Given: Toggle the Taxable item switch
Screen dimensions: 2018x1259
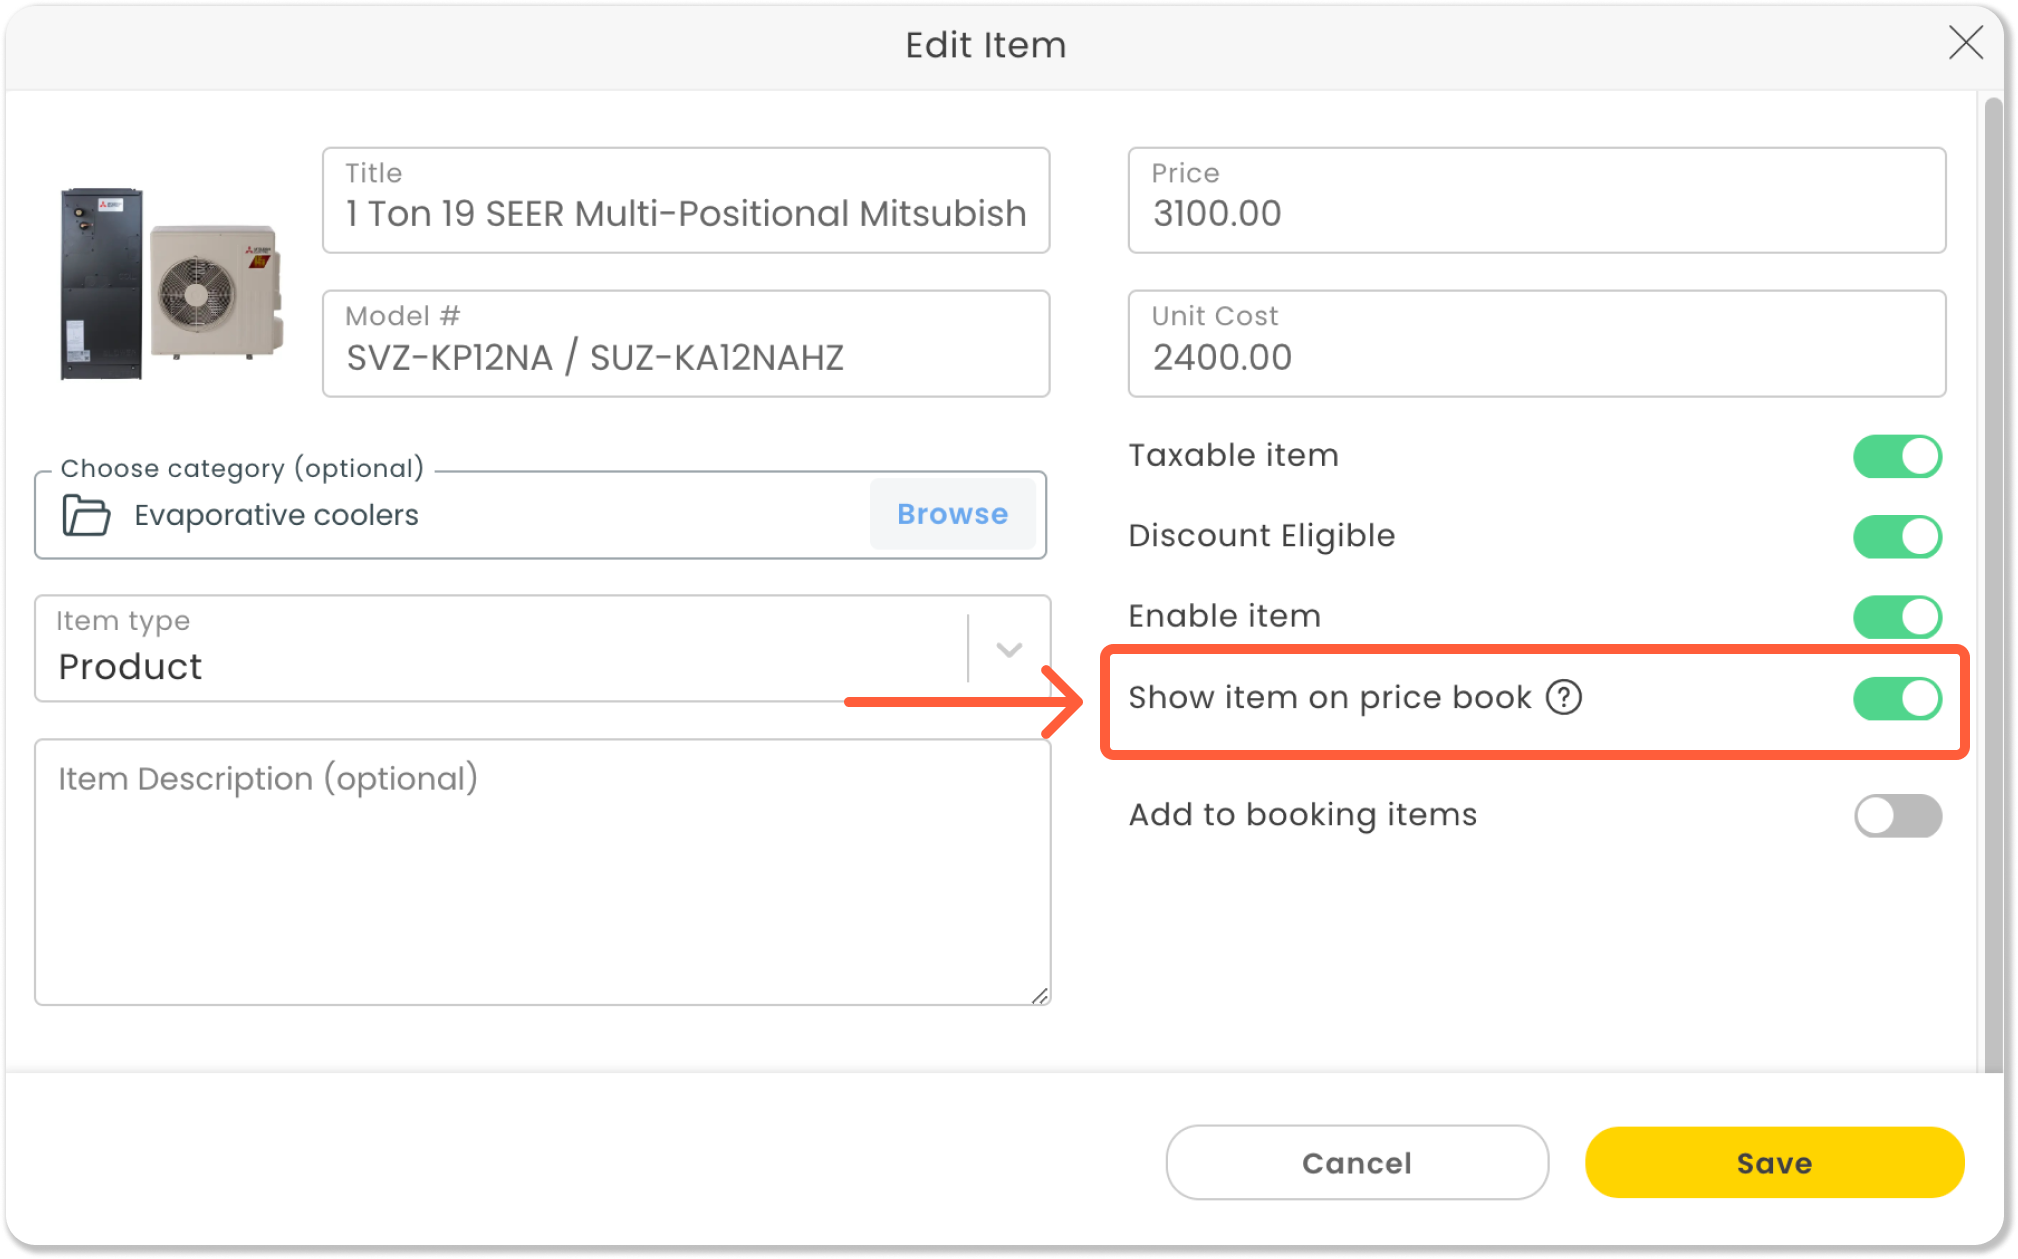Looking at the screenshot, I should coord(1896,457).
